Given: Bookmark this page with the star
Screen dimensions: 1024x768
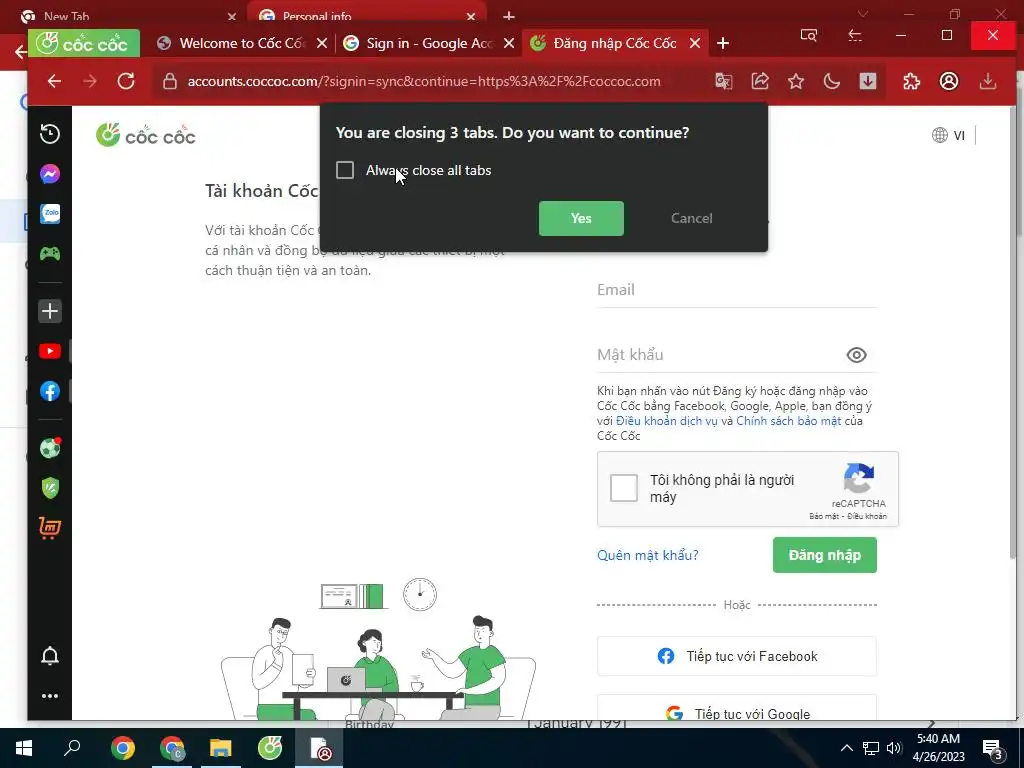Looking at the screenshot, I should point(795,81).
